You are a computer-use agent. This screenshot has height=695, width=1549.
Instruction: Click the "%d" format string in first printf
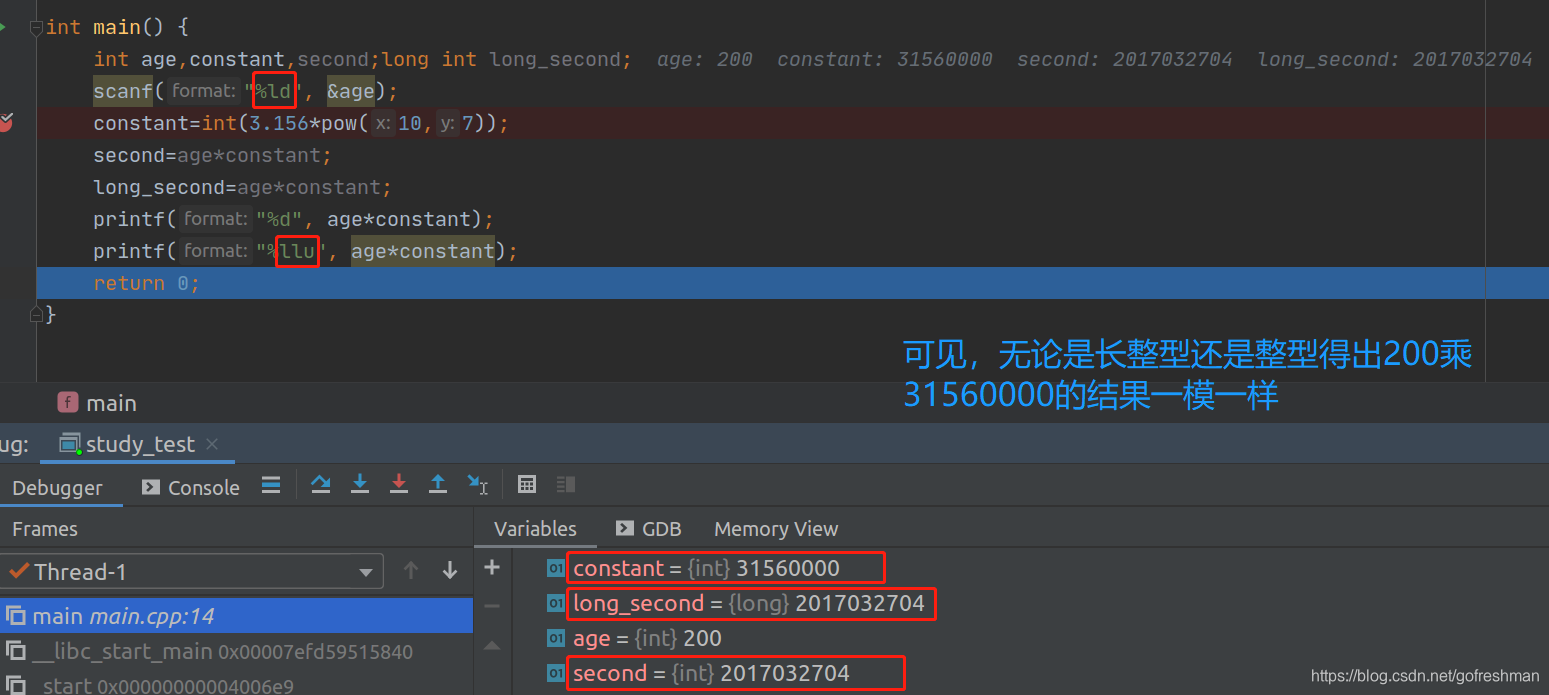[280, 219]
